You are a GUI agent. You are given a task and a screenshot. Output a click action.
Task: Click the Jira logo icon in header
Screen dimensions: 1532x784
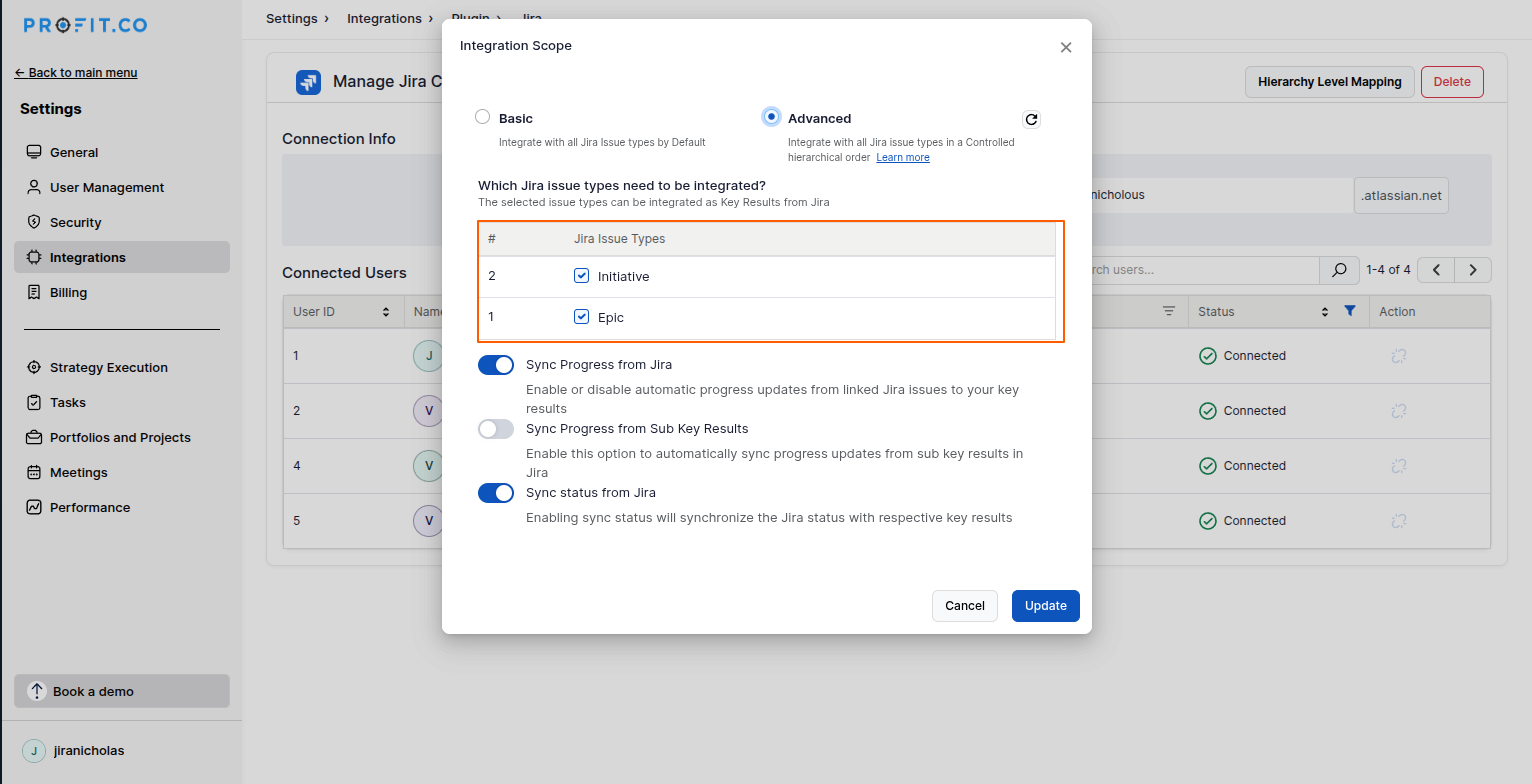(308, 82)
